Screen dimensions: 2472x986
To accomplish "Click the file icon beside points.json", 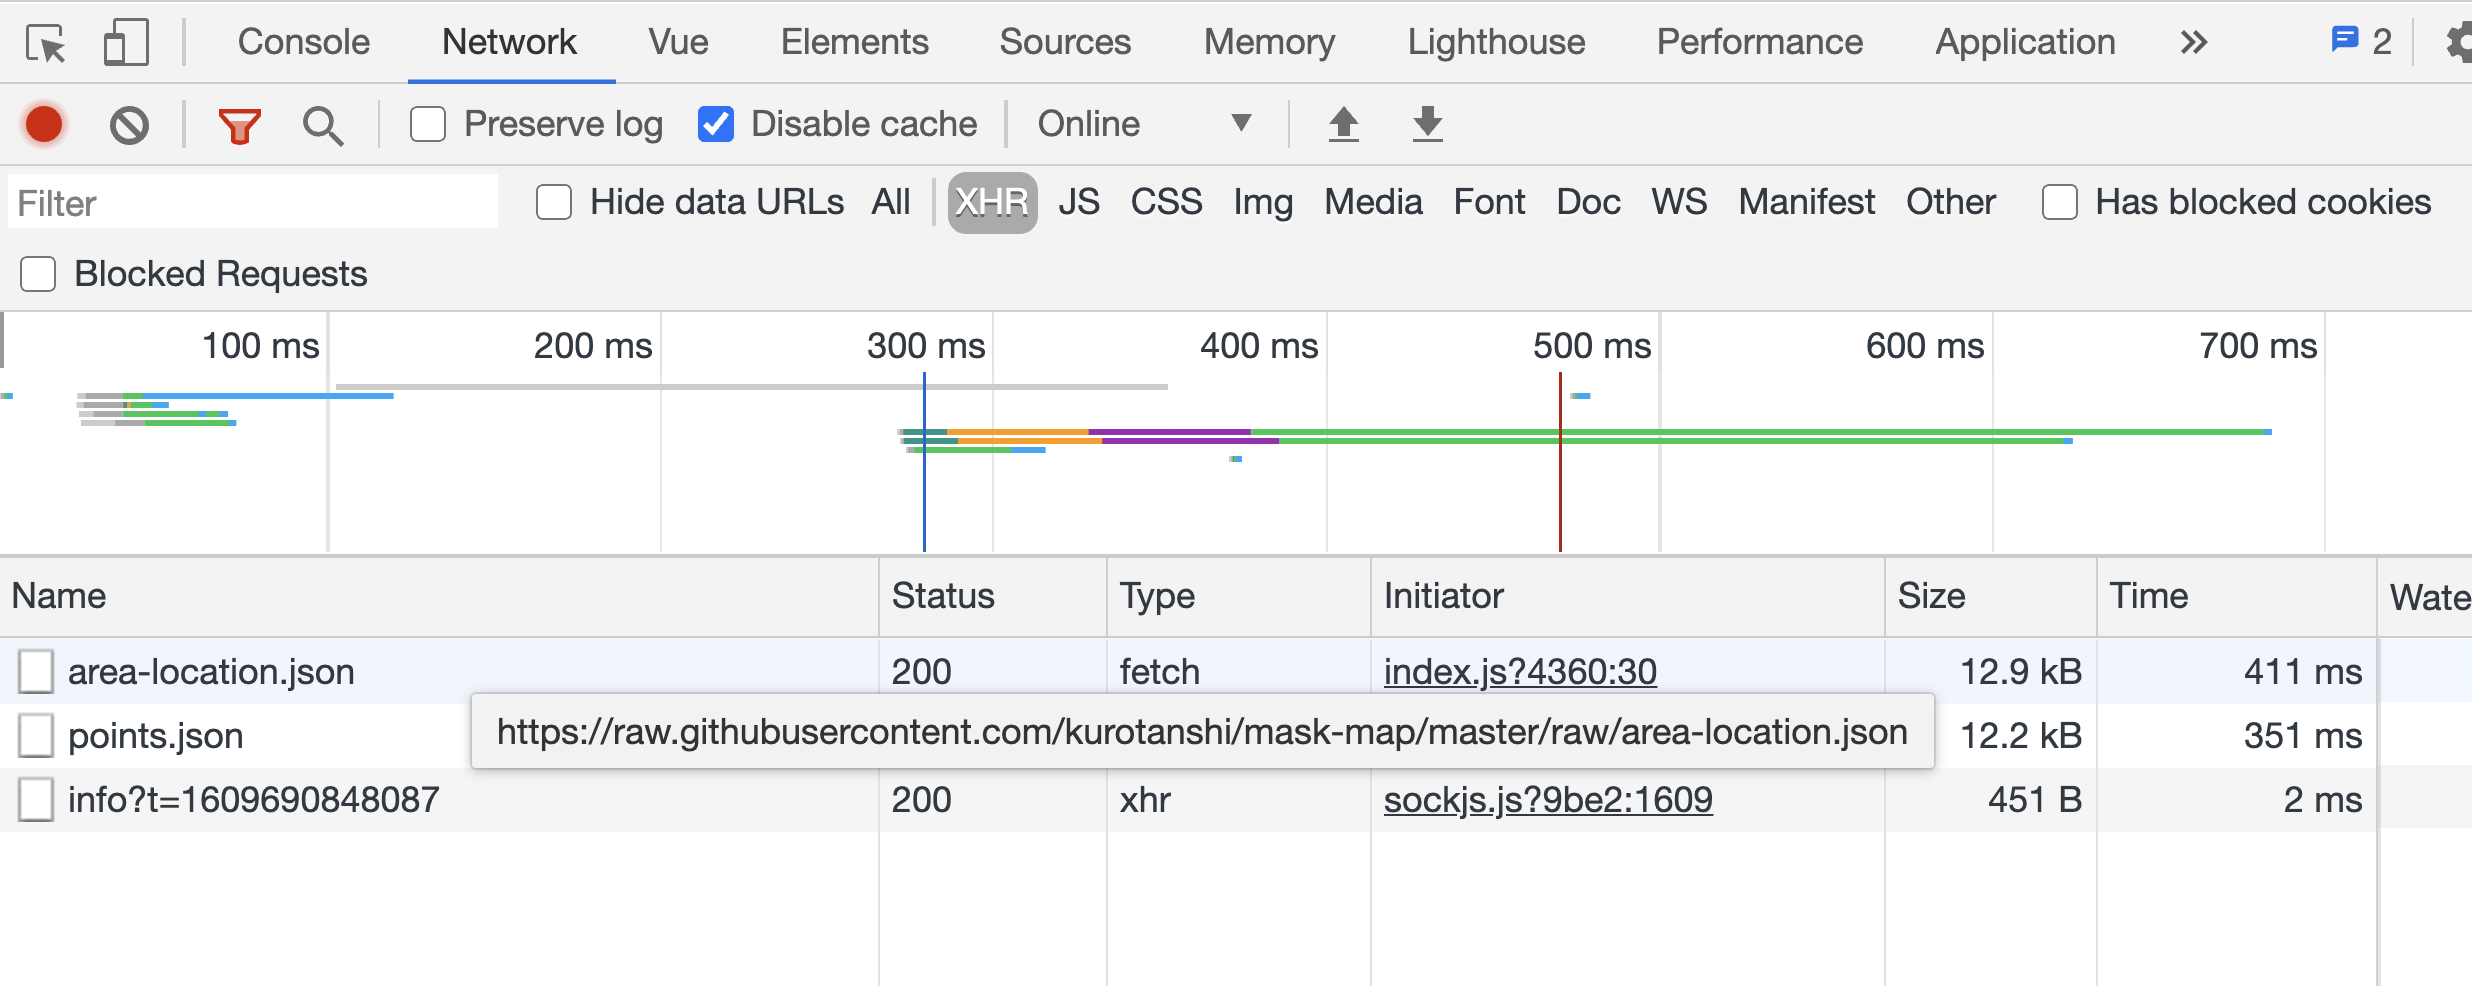I will pos(36,735).
